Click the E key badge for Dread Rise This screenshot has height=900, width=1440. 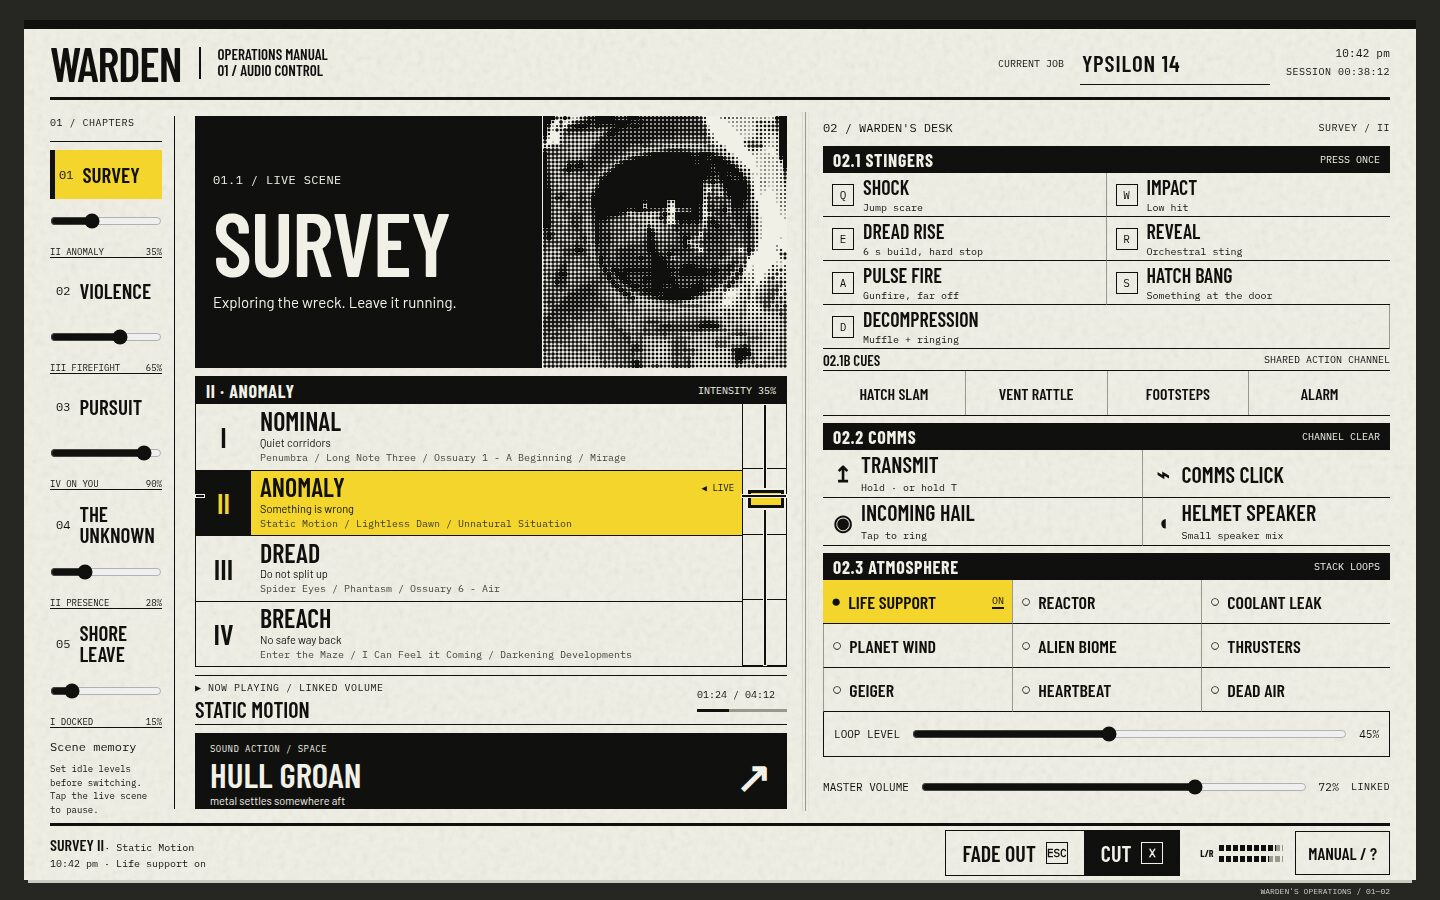tap(843, 239)
